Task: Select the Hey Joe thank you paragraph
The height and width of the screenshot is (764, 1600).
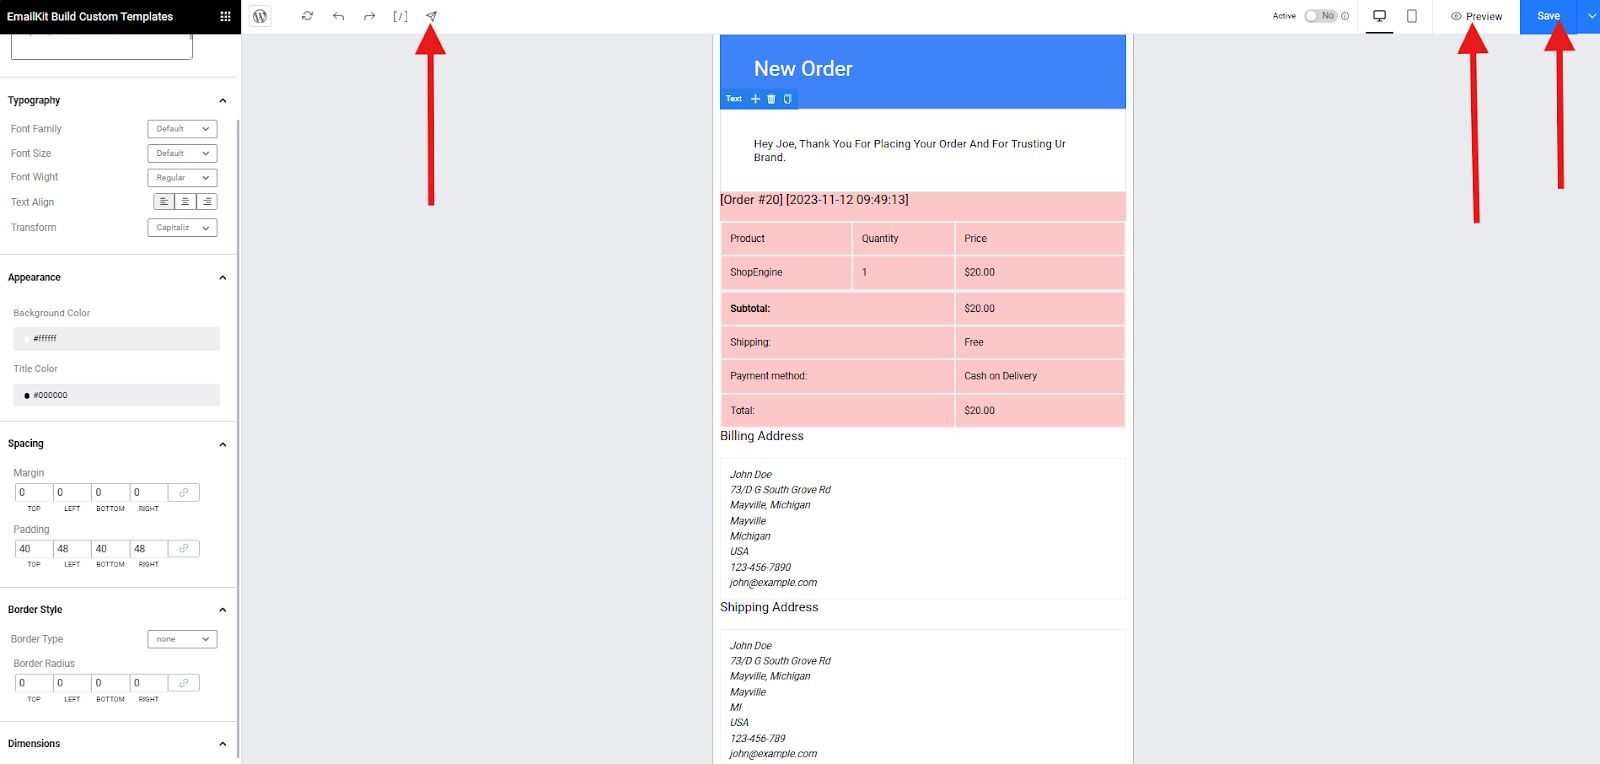Action: [x=910, y=150]
